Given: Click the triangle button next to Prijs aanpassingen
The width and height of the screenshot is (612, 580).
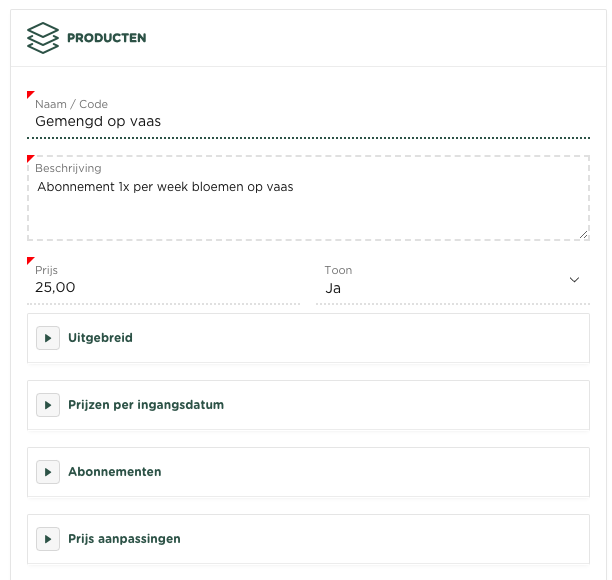Looking at the screenshot, I should [47, 539].
